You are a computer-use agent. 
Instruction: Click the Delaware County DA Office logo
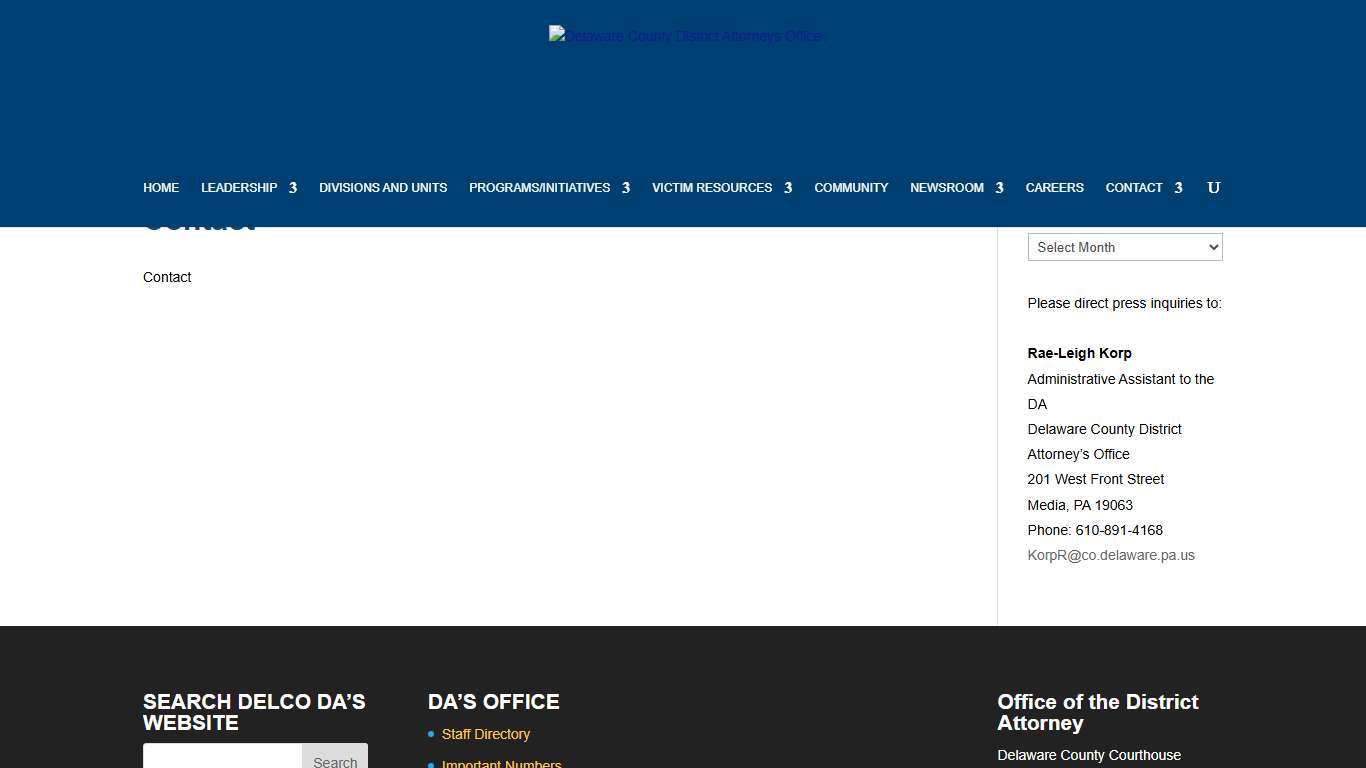pyautogui.click(x=685, y=36)
